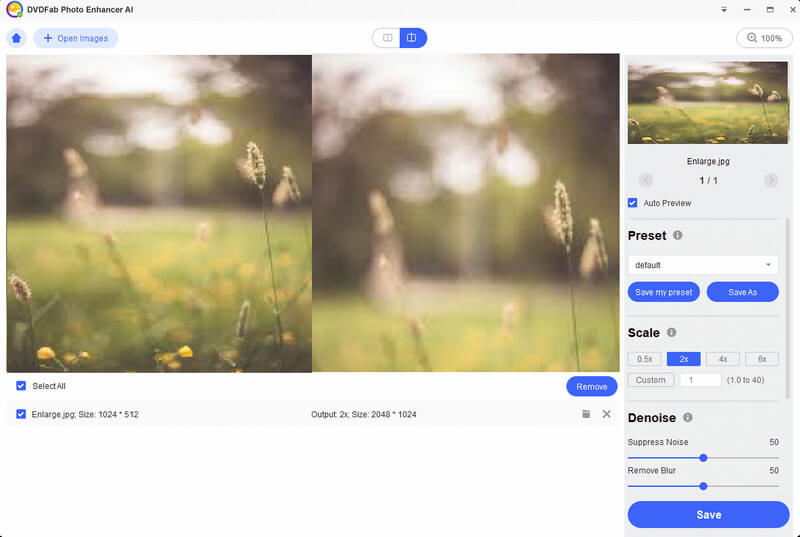The height and width of the screenshot is (537, 800).
Task: Show the Preset info icon
Action: [678, 235]
